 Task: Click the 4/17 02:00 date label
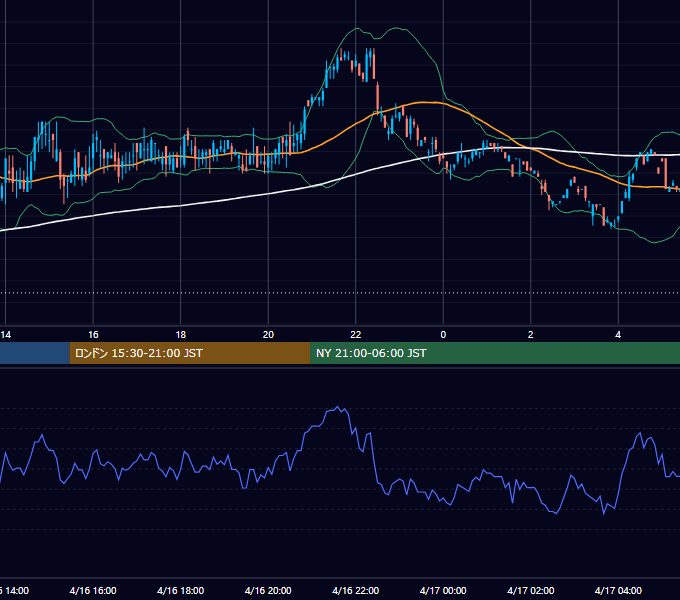[x=531, y=590]
